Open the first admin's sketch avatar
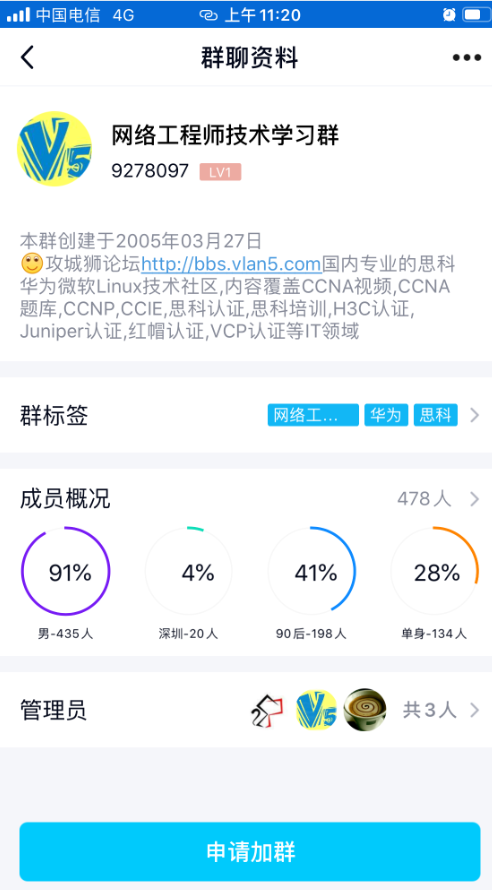 coord(267,710)
